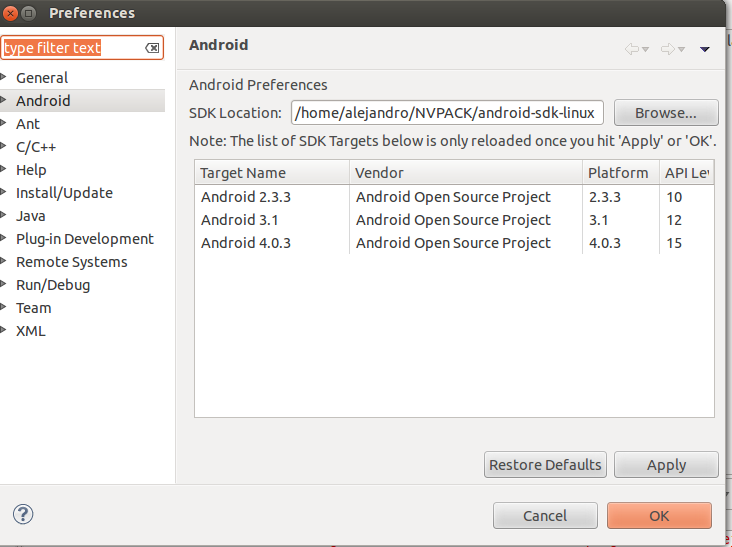Select Help in the category tree
This screenshot has height=547, width=732.
(31, 170)
